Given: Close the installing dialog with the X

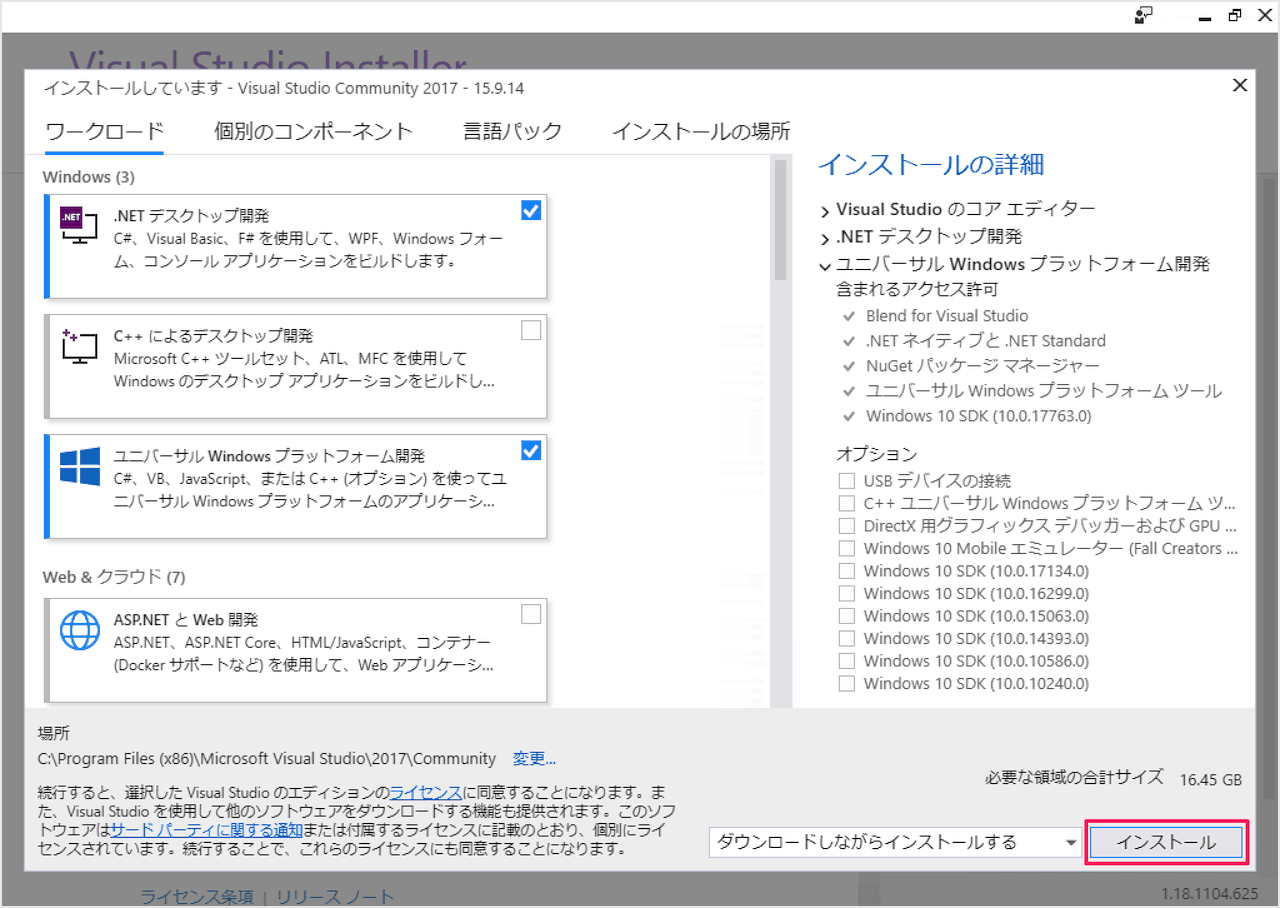Looking at the screenshot, I should pos(1240,86).
